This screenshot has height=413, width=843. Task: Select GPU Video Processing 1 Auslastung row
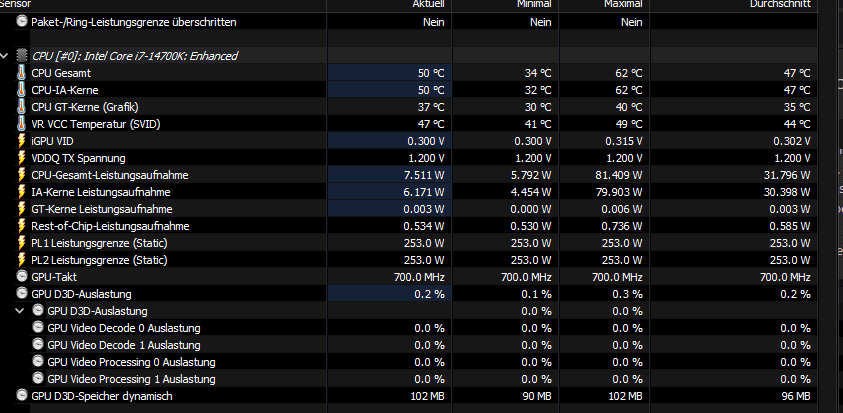click(130, 379)
